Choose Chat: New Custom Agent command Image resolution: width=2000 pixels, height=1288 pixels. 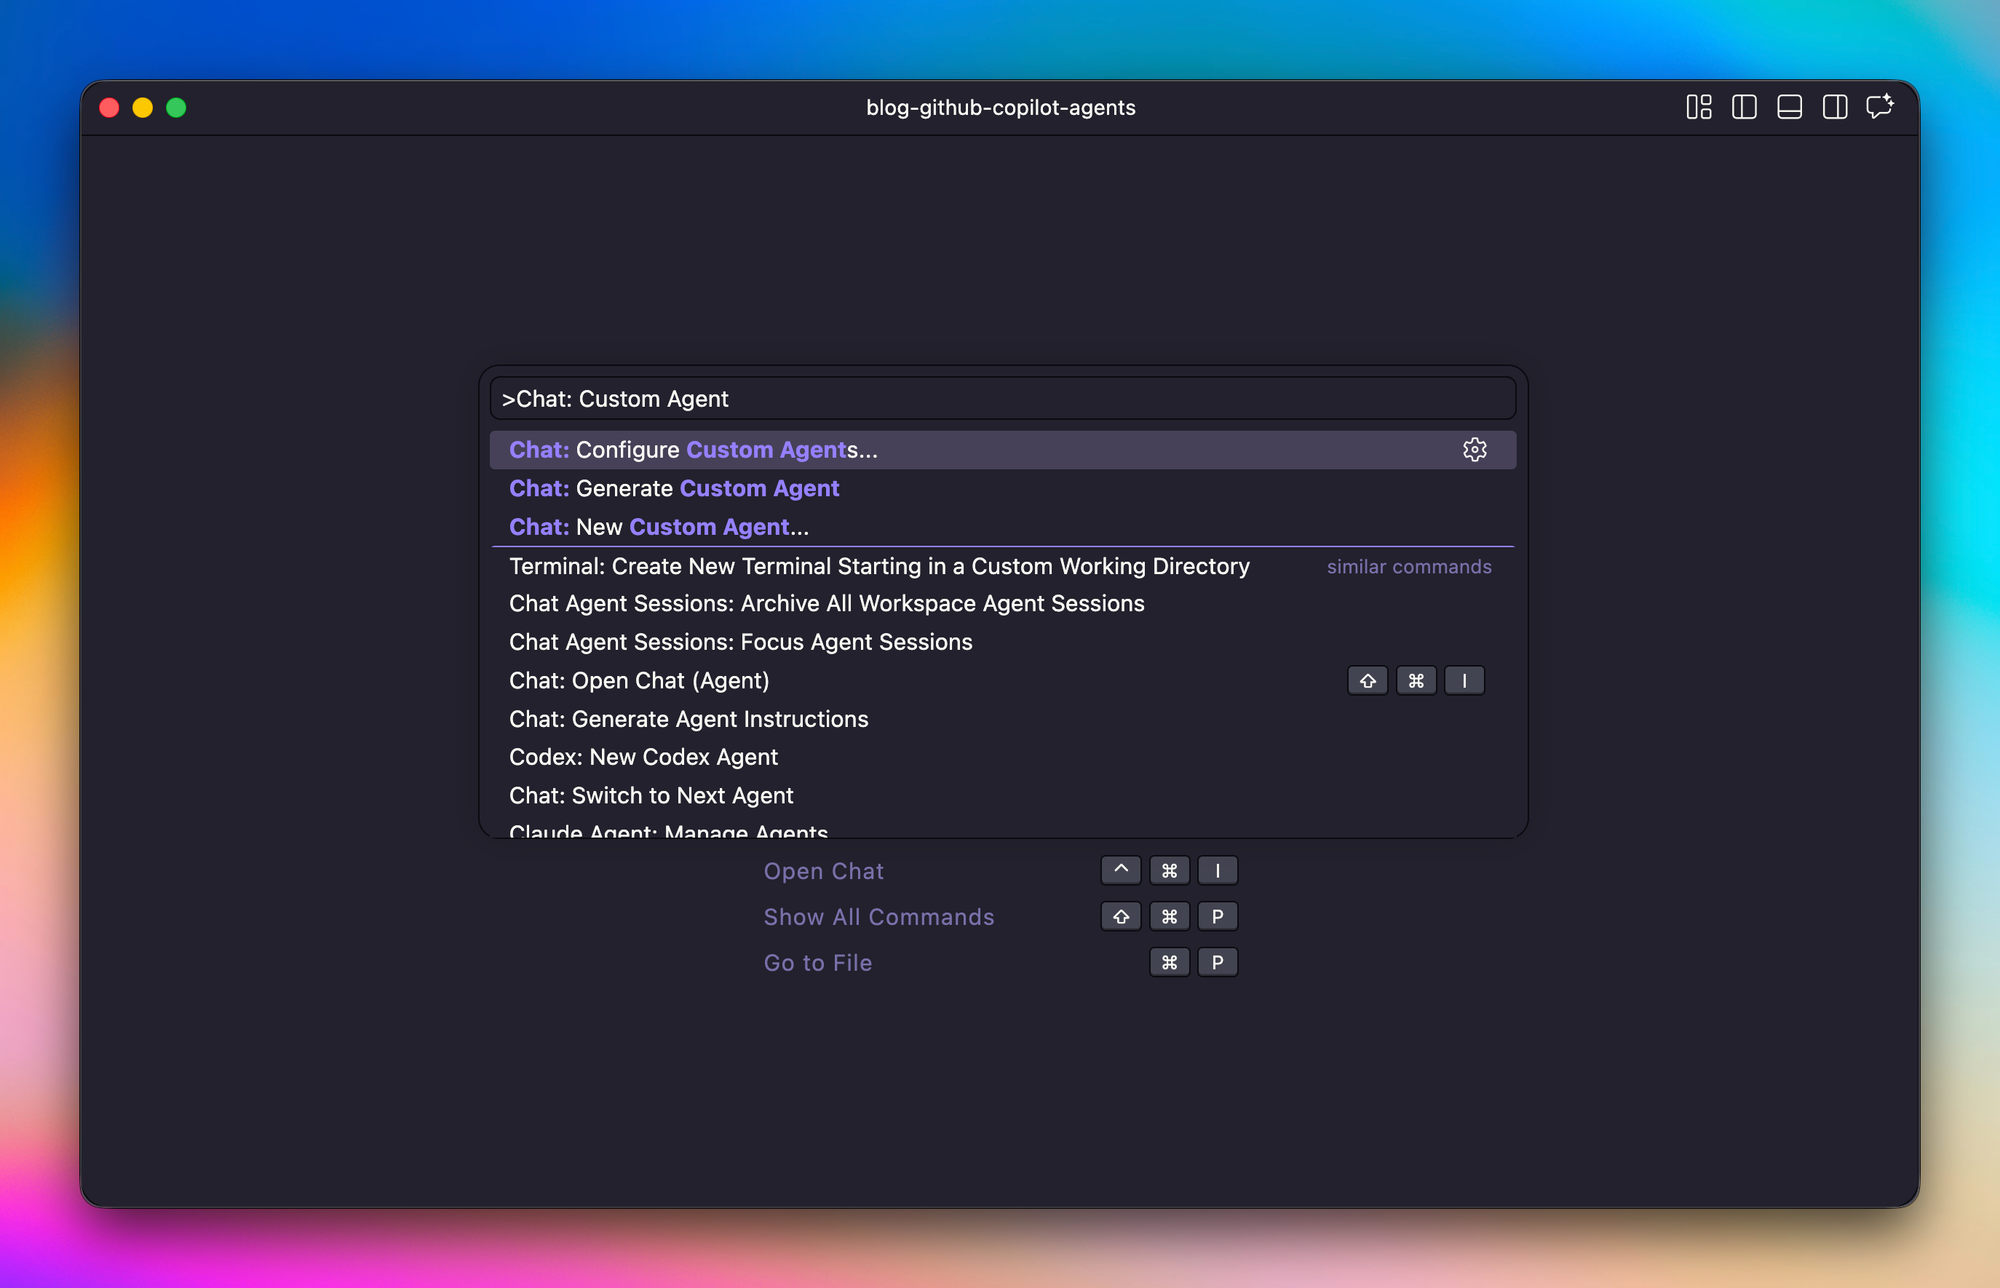tap(659, 527)
